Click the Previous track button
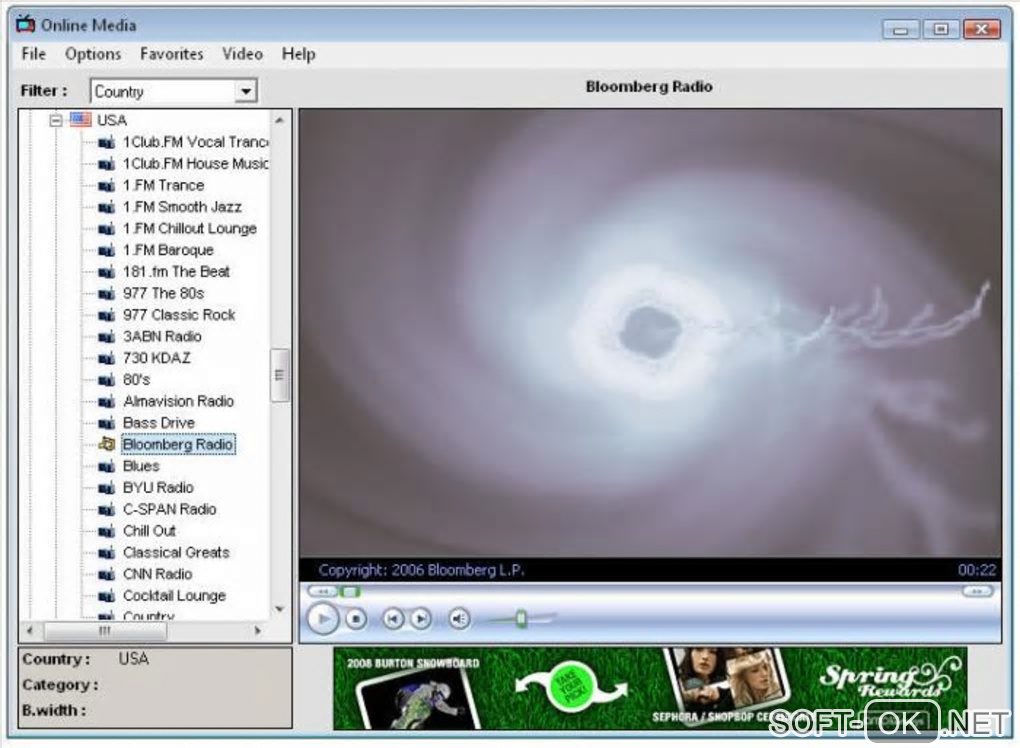 (393, 619)
